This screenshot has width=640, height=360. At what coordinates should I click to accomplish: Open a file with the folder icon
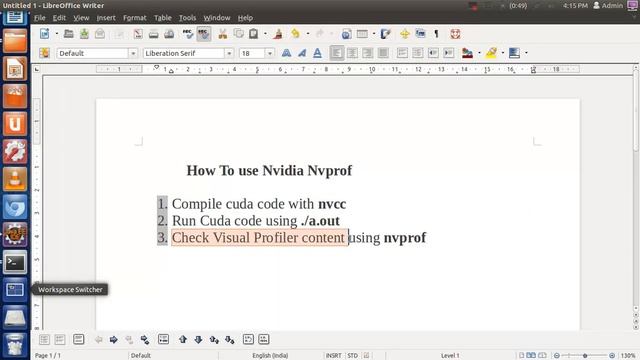(69, 34)
